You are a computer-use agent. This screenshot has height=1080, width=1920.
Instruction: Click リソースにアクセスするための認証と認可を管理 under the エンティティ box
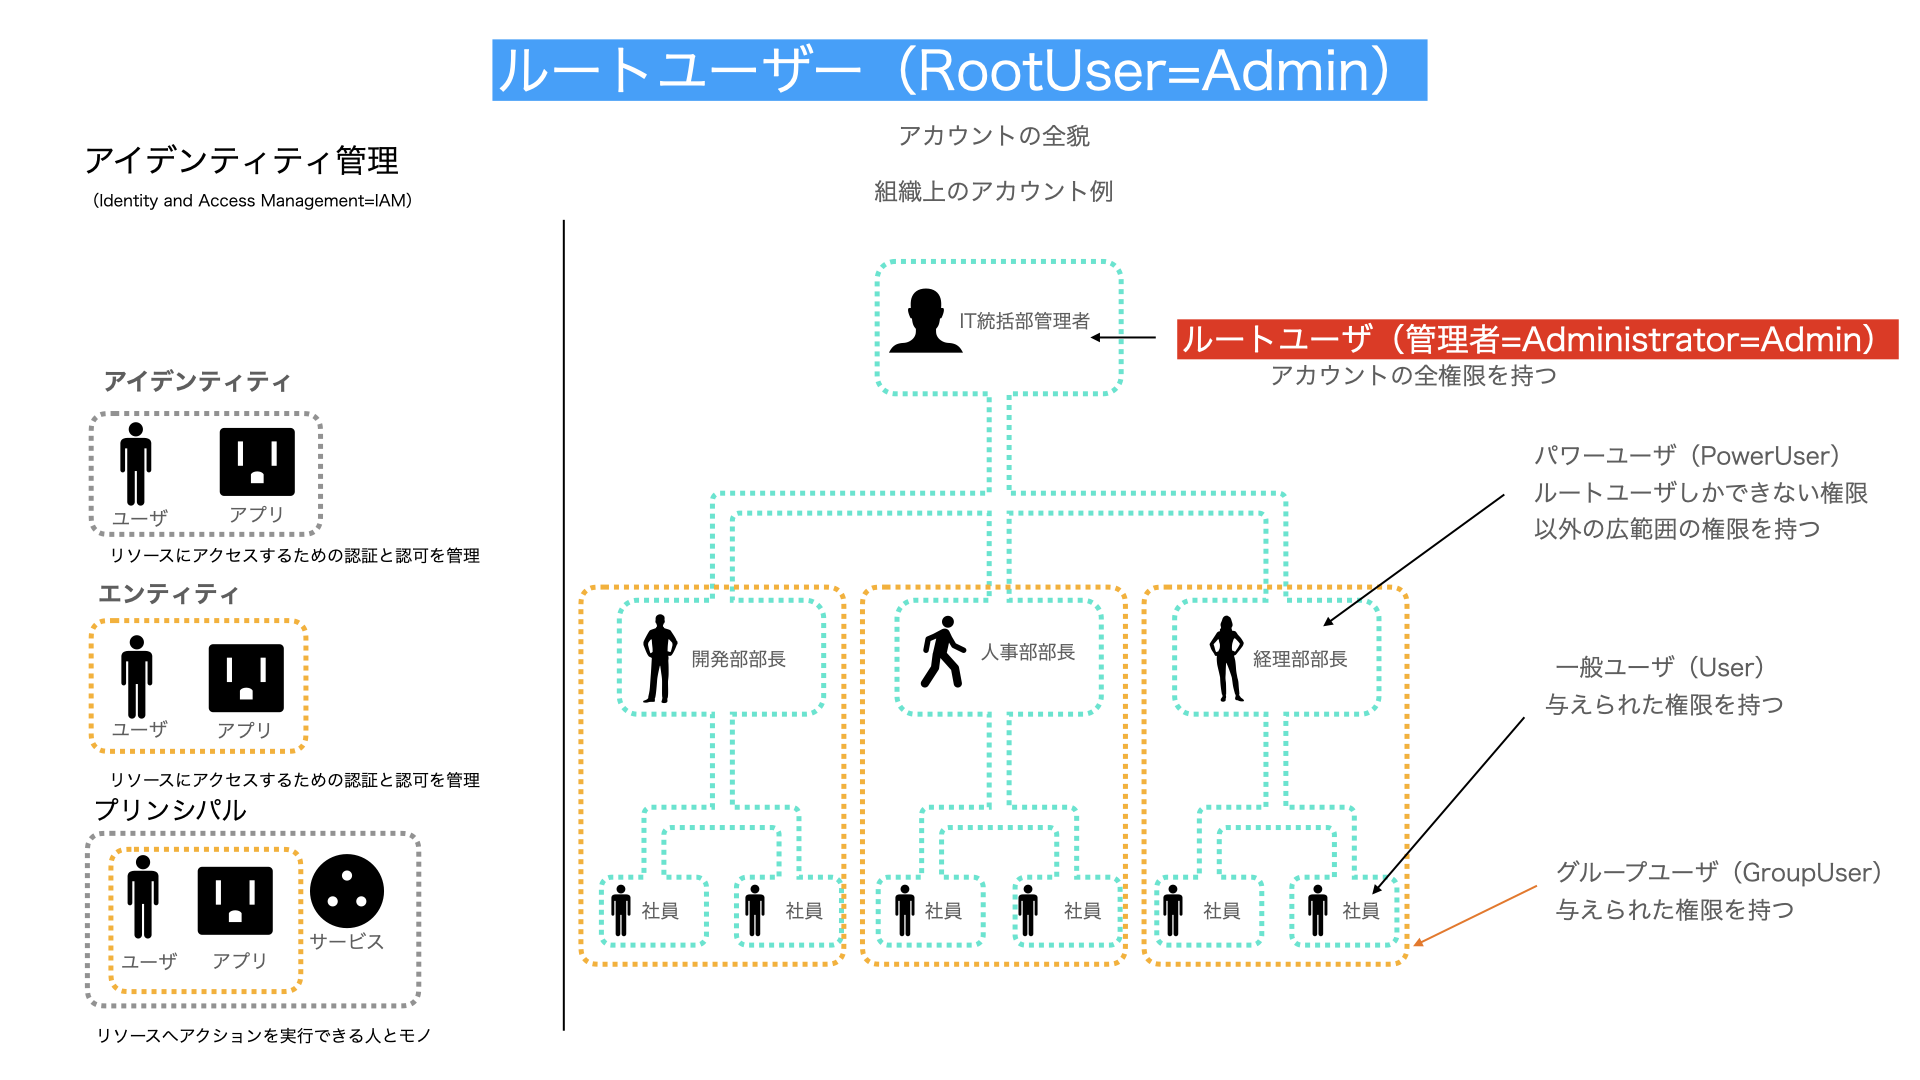[x=295, y=780]
